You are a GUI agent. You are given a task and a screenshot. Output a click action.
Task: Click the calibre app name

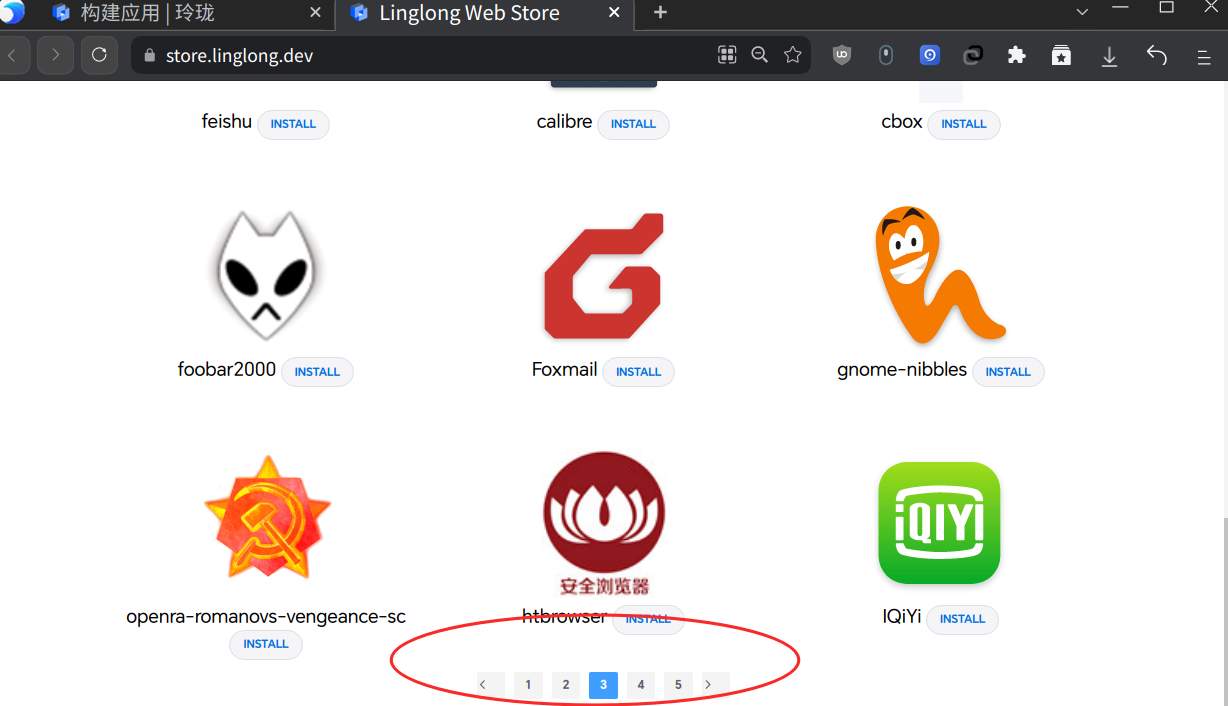tap(564, 122)
